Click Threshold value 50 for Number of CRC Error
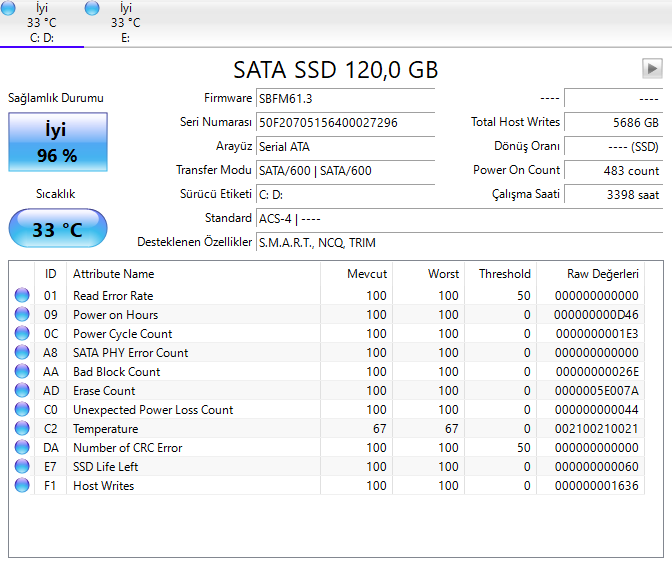The width and height of the screenshot is (672, 566). pyautogui.click(x=524, y=448)
